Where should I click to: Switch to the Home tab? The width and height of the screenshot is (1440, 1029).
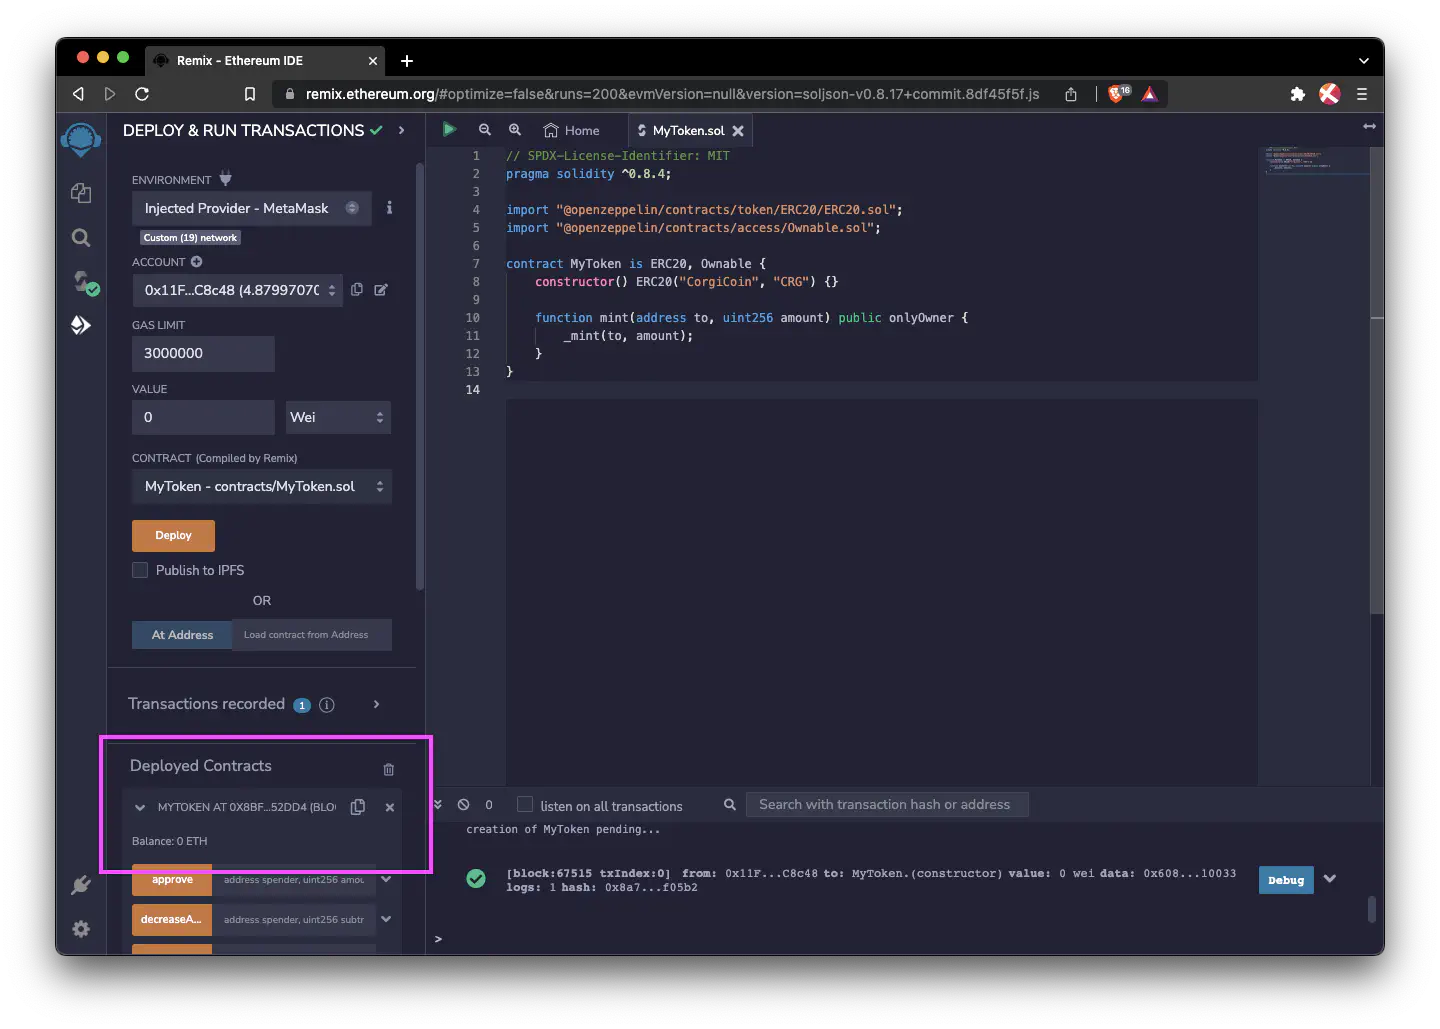[572, 130]
